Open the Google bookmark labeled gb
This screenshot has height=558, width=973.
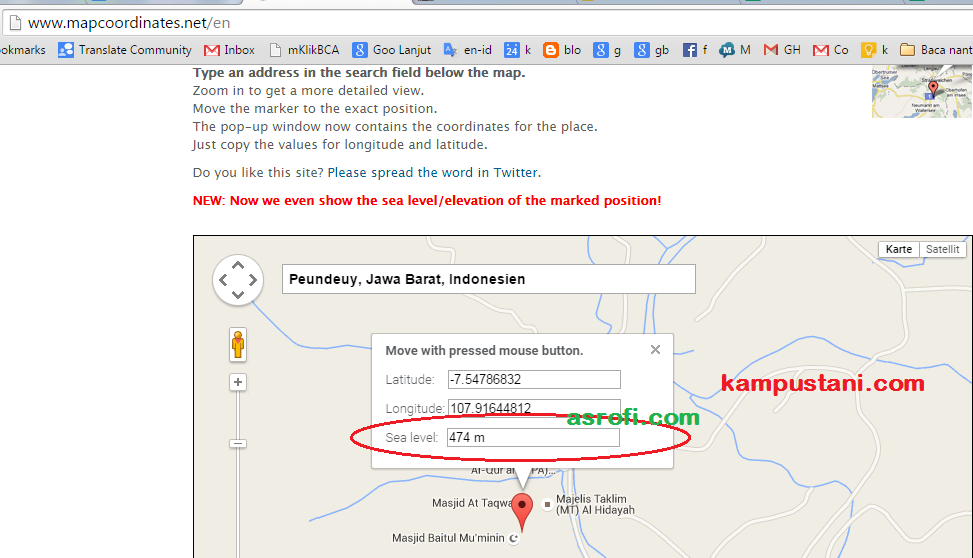[652, 50]
